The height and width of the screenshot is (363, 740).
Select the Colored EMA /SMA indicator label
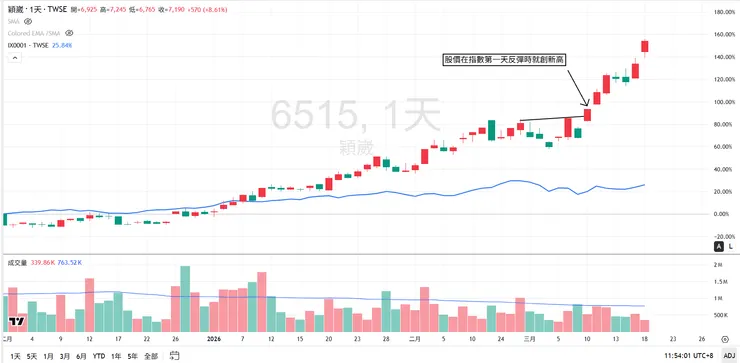coord(34,33)
